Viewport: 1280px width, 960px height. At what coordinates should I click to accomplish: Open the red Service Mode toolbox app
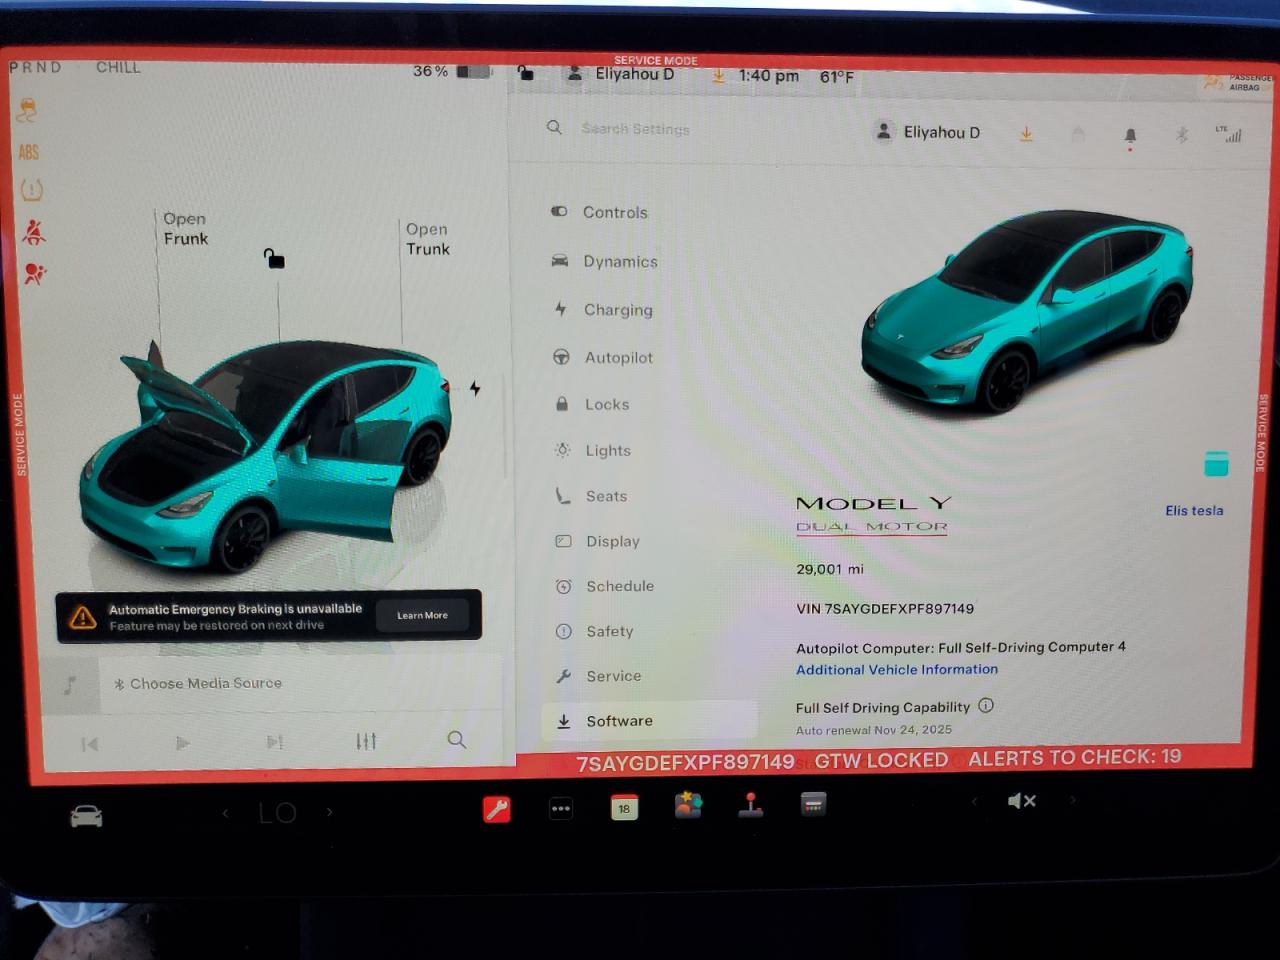coord(498,808)
